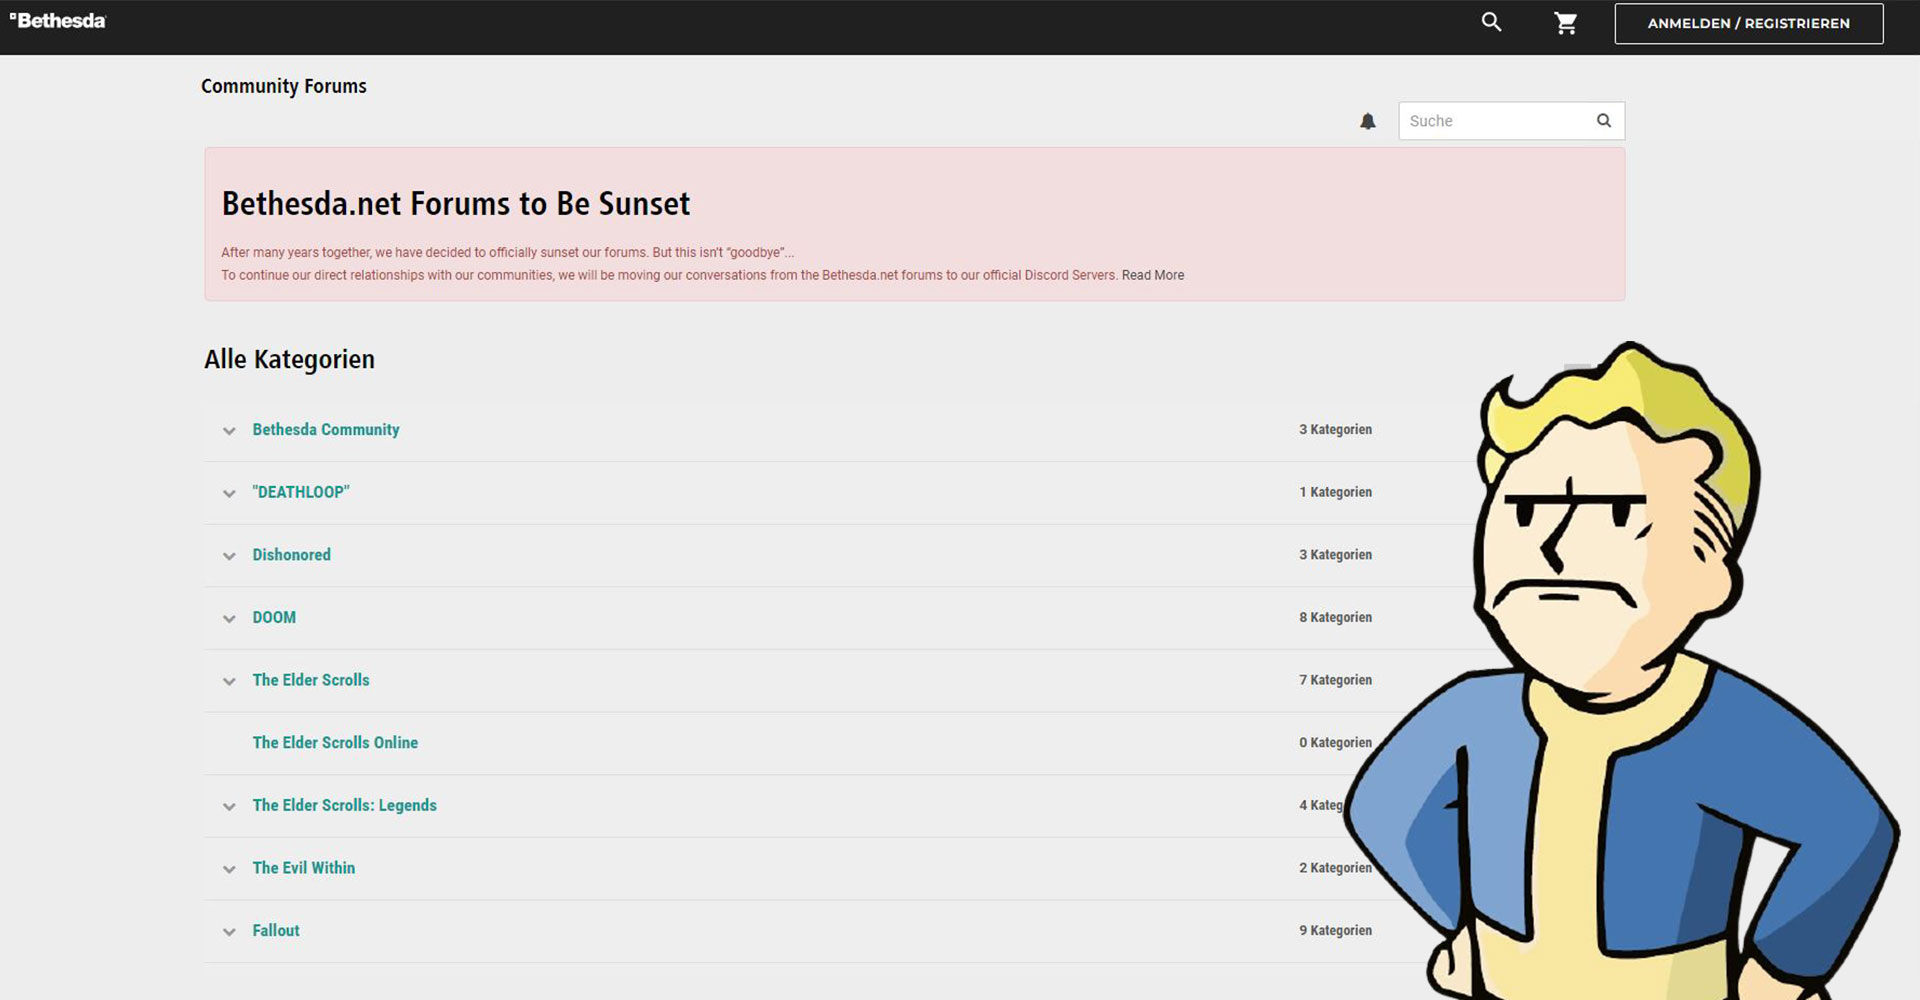This screenshot has width=1920, height=1000.
Task: Collapse the Dishonored category chevron
Action: click(229, 556)
